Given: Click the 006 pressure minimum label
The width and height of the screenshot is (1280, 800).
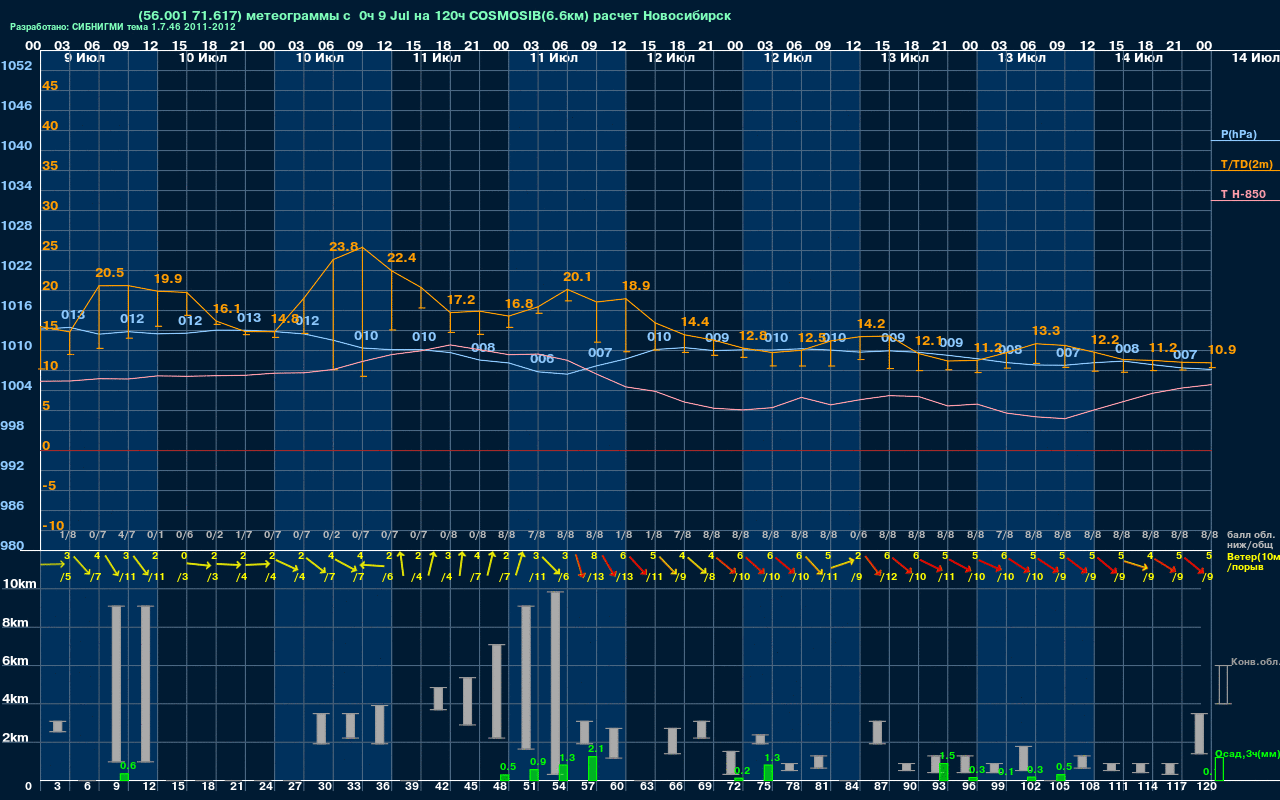Looking at the screenshot, I should (541, 358).
